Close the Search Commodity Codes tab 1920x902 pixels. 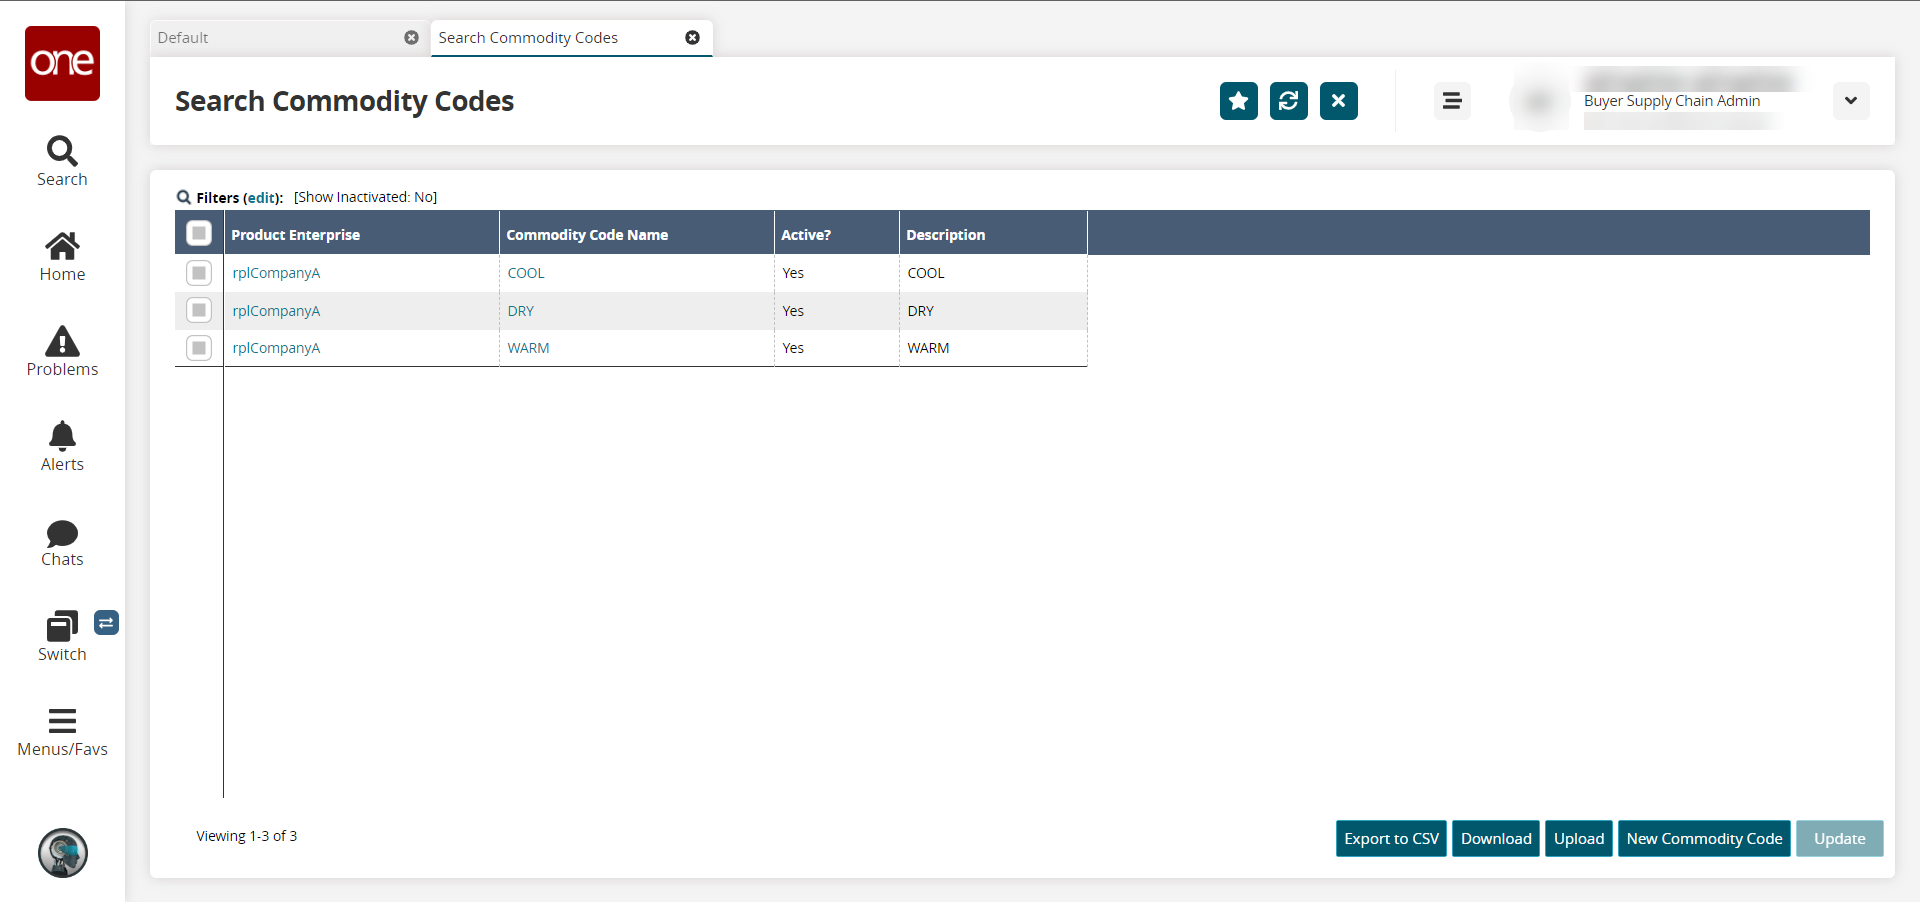pyautogui.click(x=692, y=38)
